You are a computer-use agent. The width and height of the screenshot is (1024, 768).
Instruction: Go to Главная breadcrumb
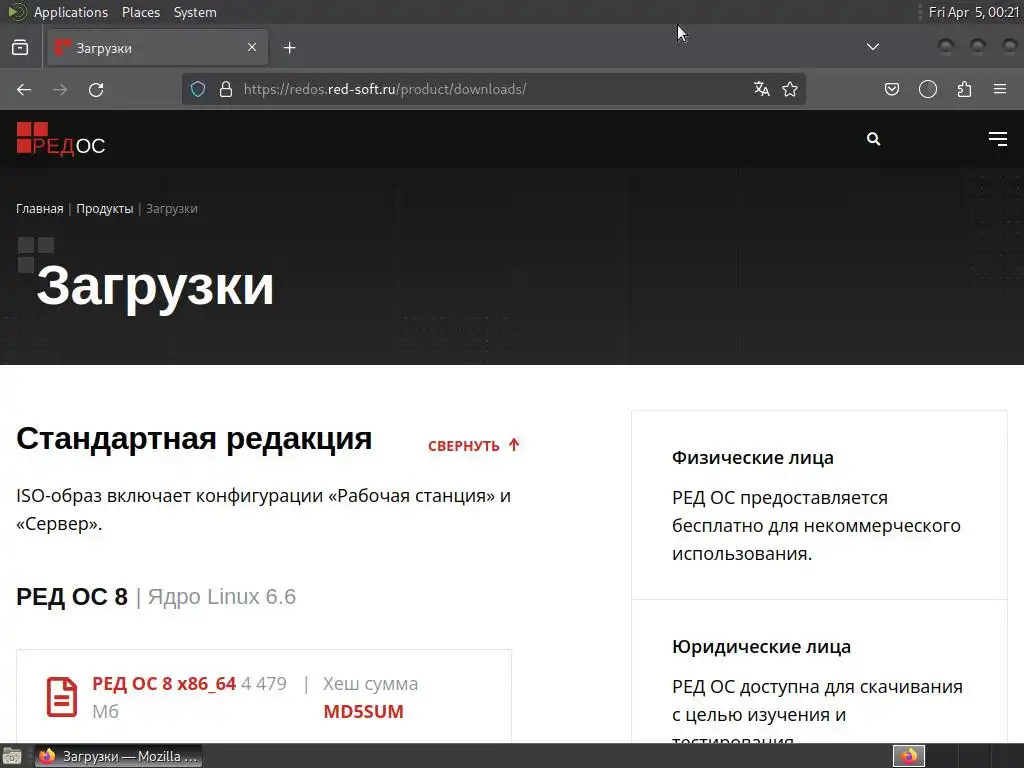[40, 209]
